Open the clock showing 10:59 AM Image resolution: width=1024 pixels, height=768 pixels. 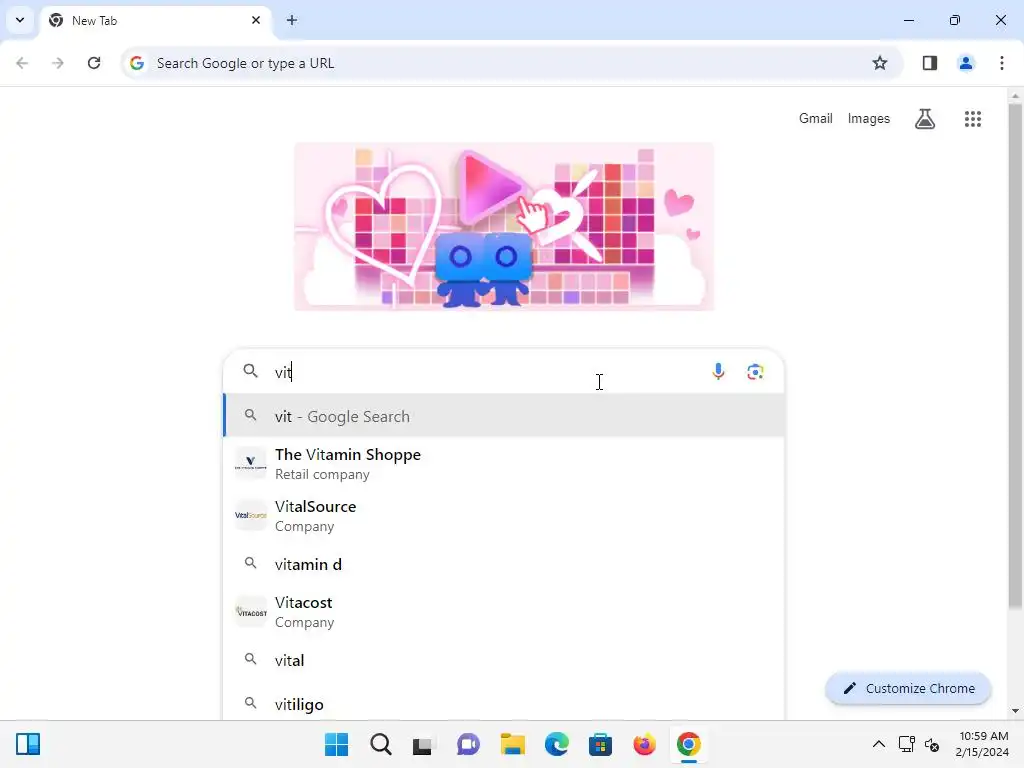pos(982,744)
